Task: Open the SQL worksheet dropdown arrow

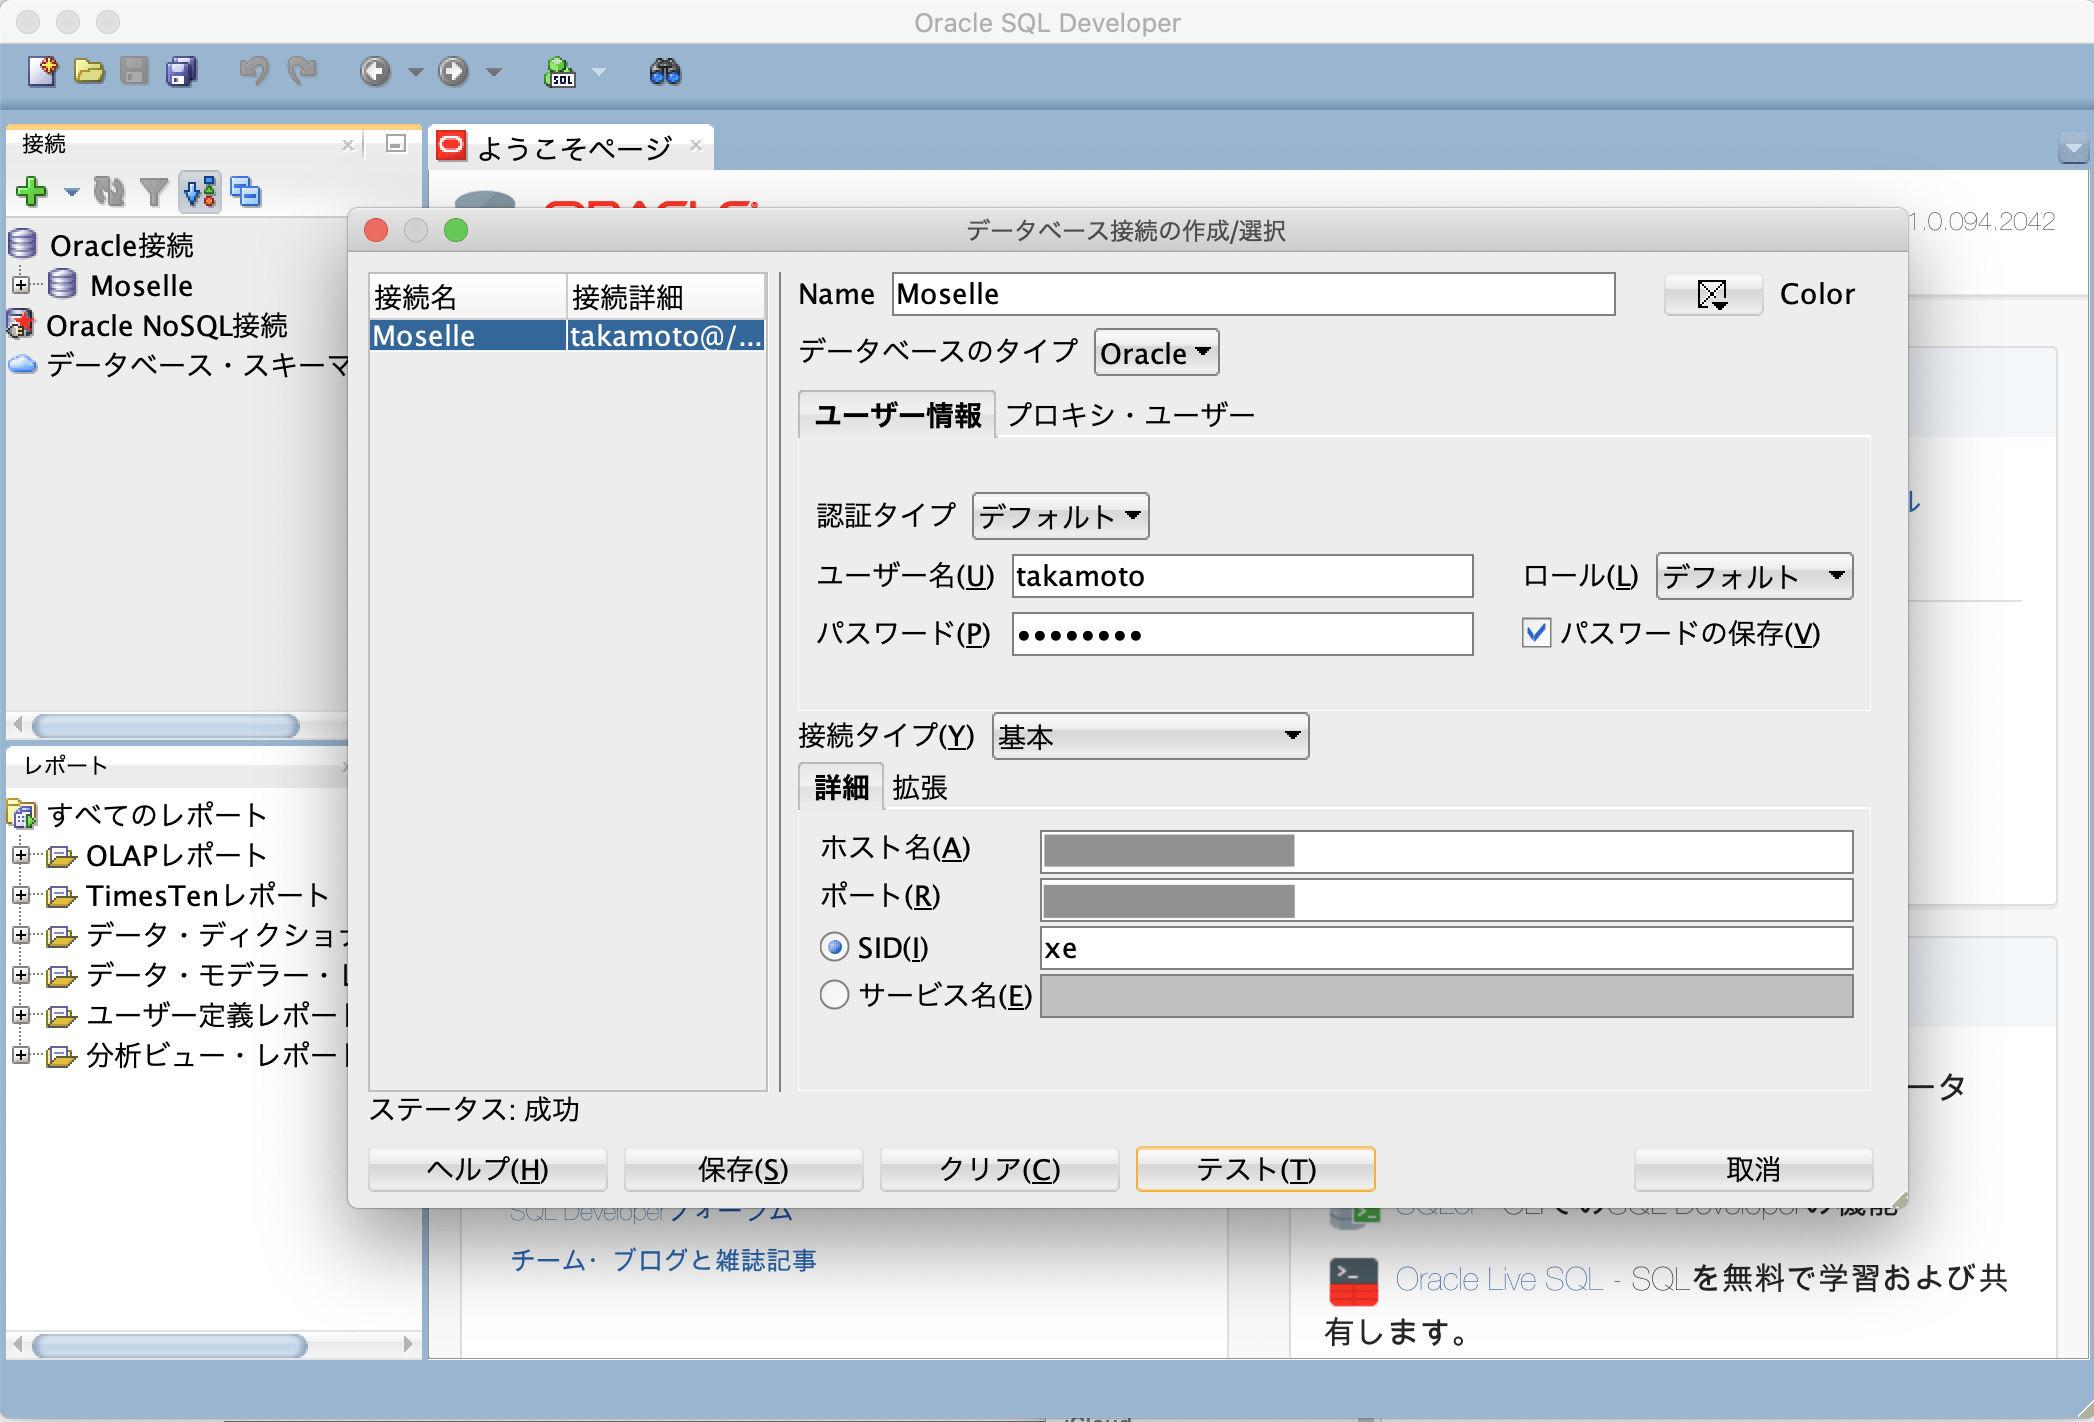Action: (599, 72)
